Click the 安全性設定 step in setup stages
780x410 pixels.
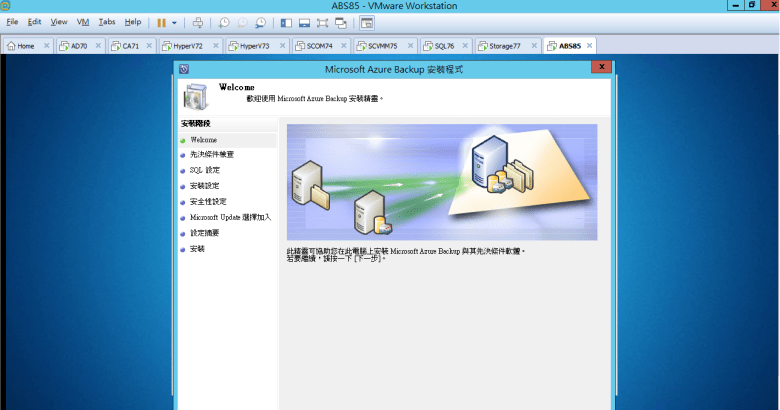click(x=208, y=201)
